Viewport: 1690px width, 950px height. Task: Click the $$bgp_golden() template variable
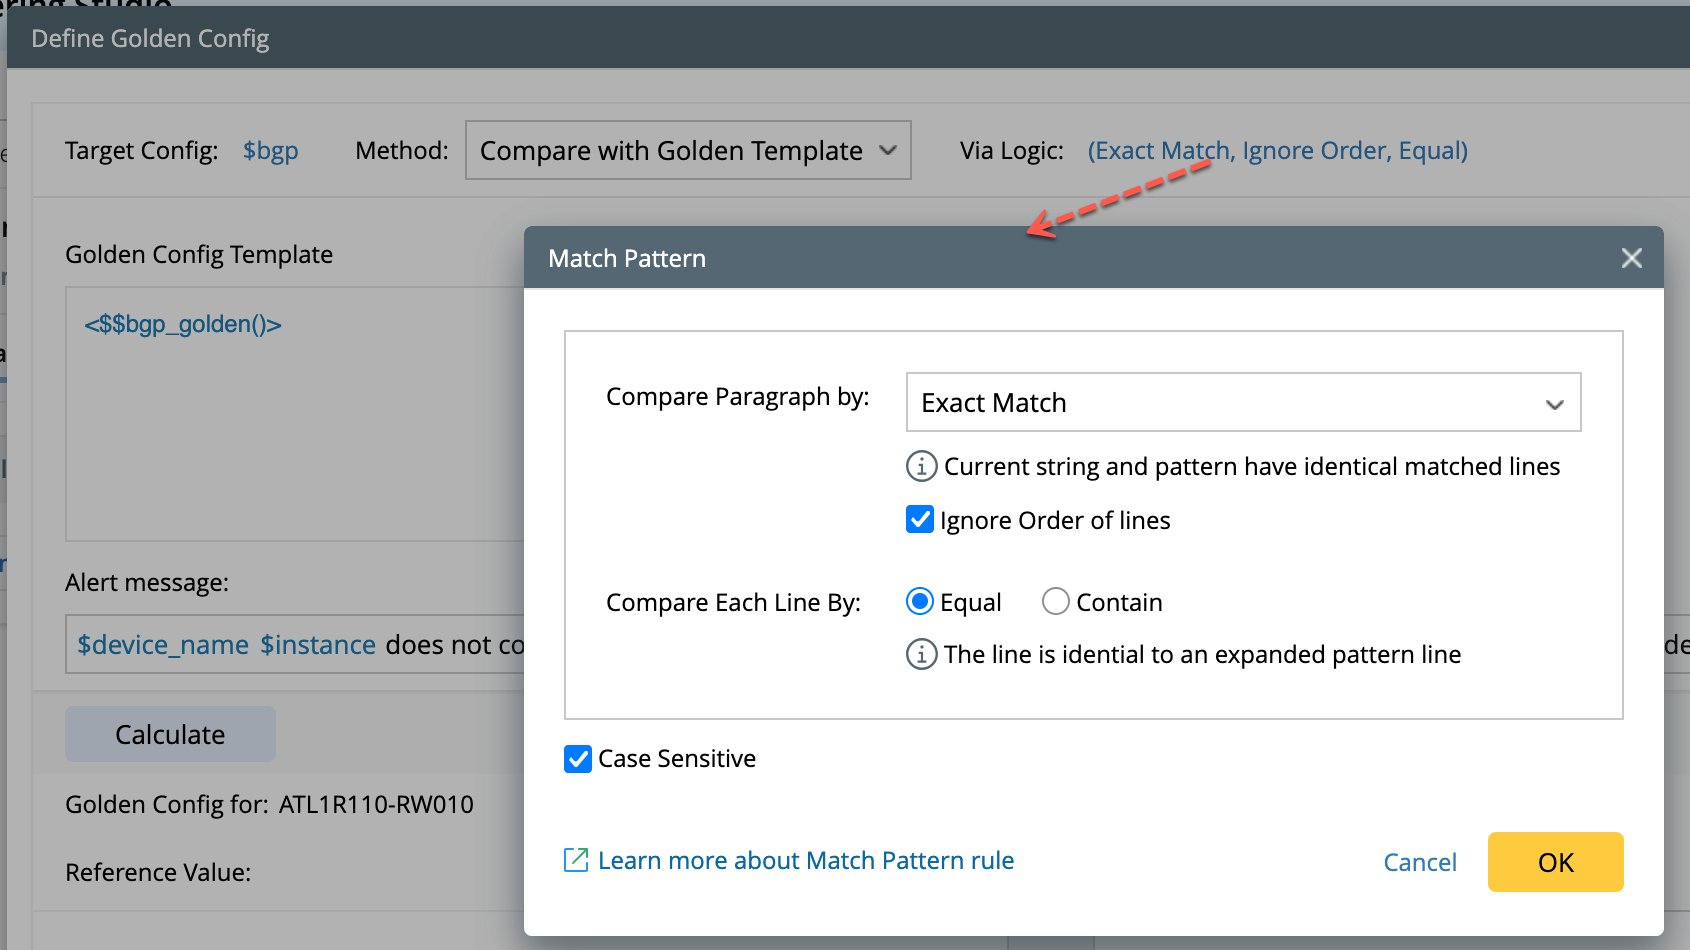(x=183, y=324)
